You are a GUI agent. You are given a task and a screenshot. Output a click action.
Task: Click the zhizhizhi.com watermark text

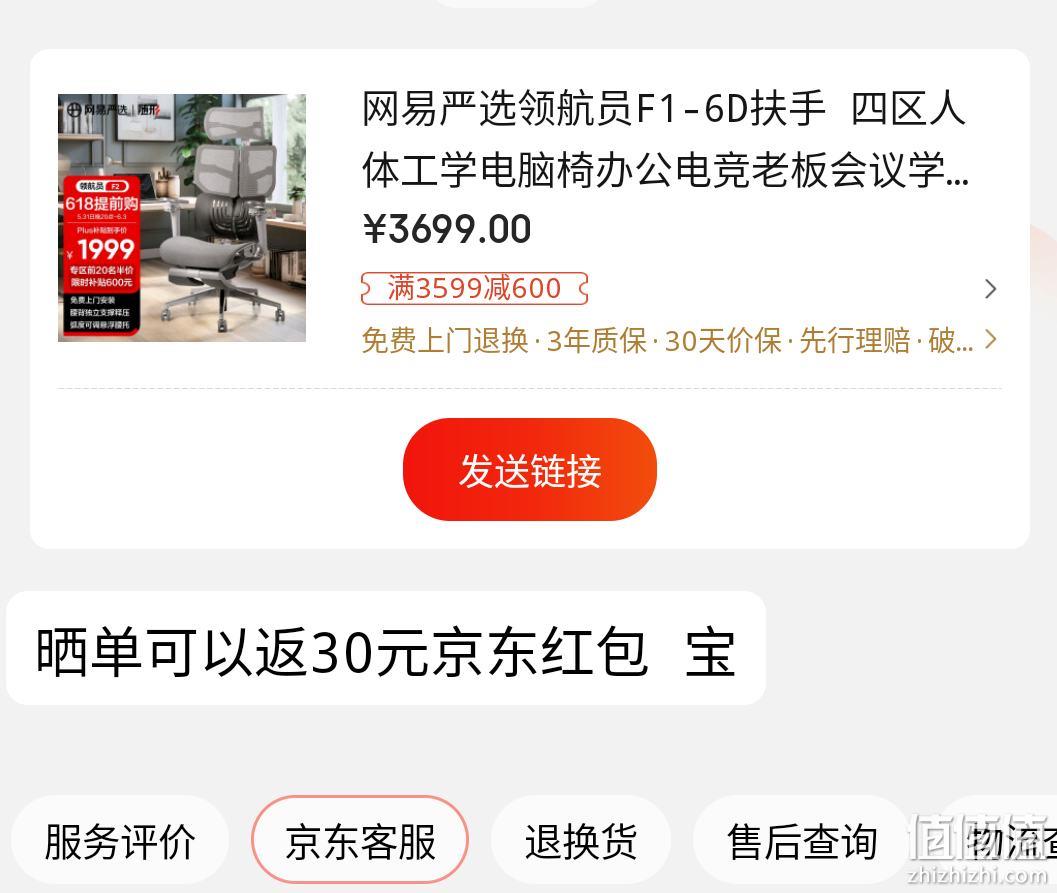pos(977,875)
